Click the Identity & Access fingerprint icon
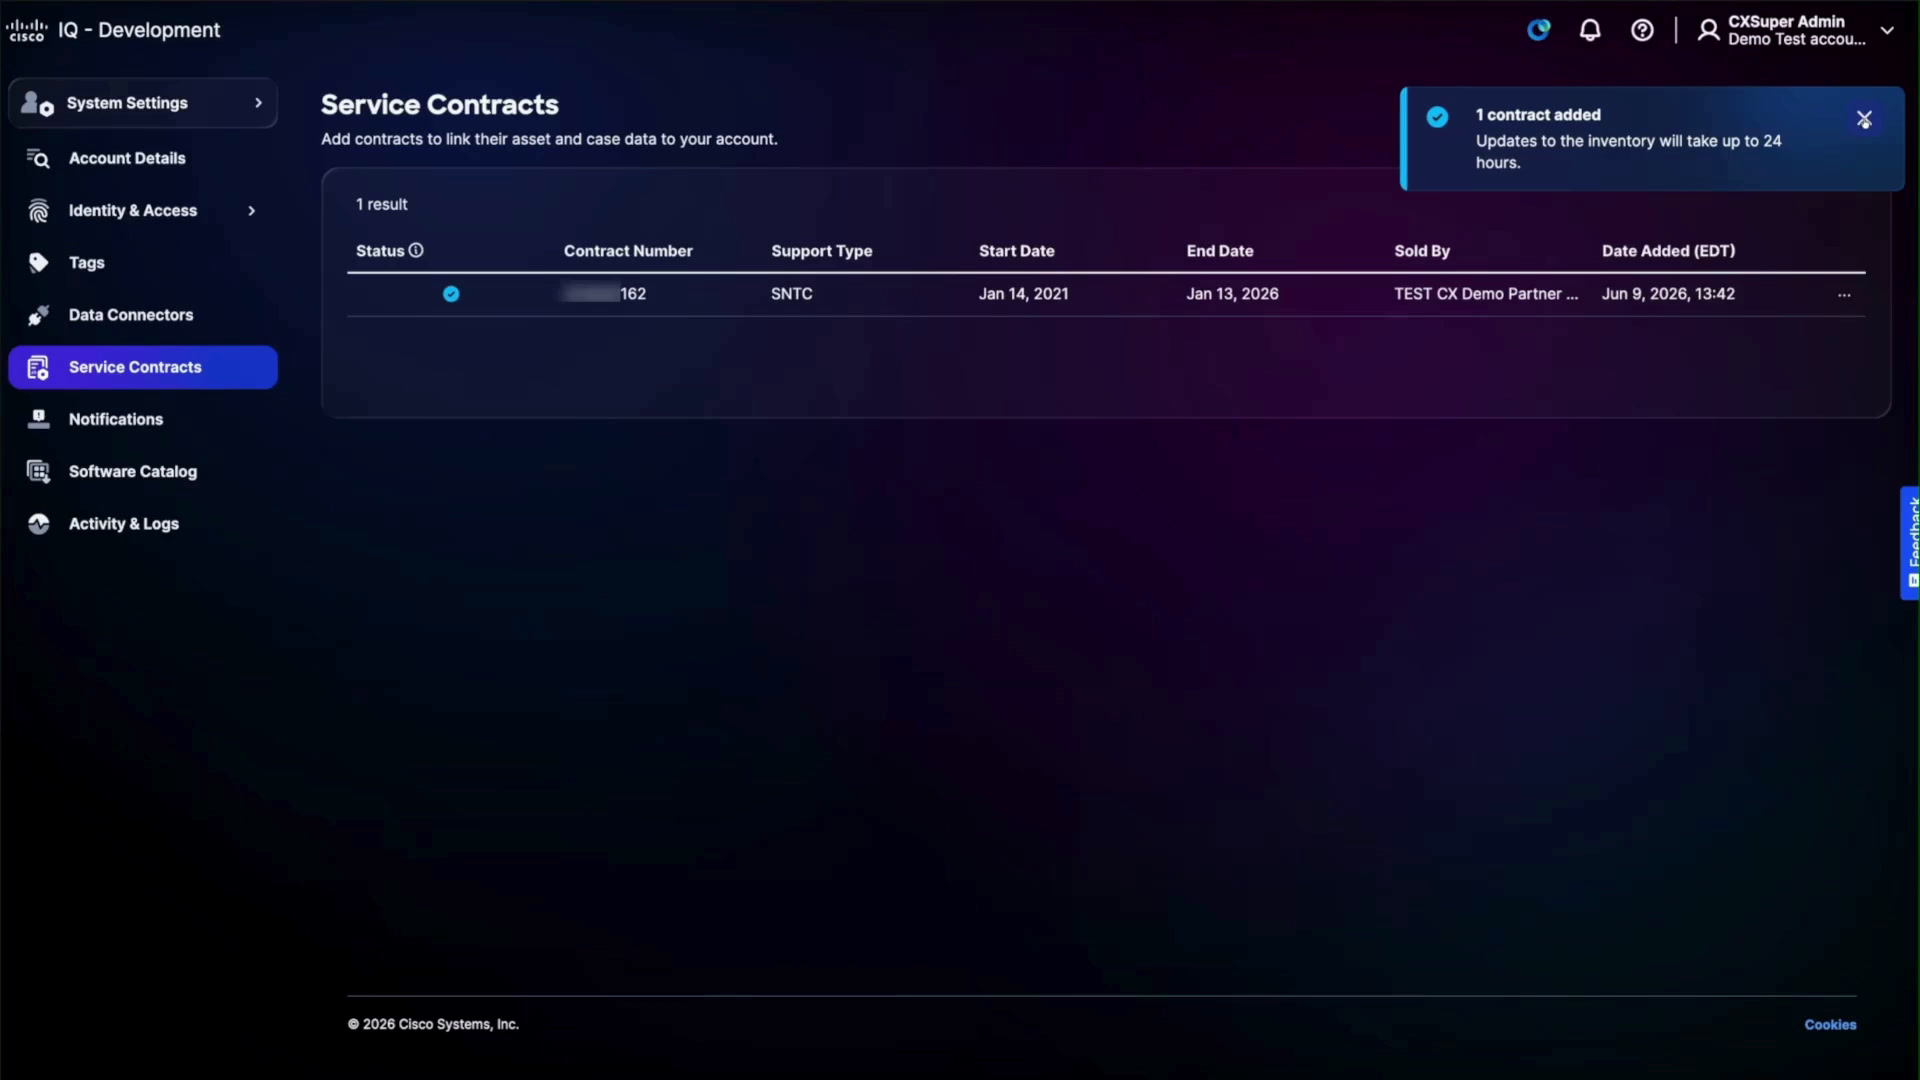 coord(38,211)
